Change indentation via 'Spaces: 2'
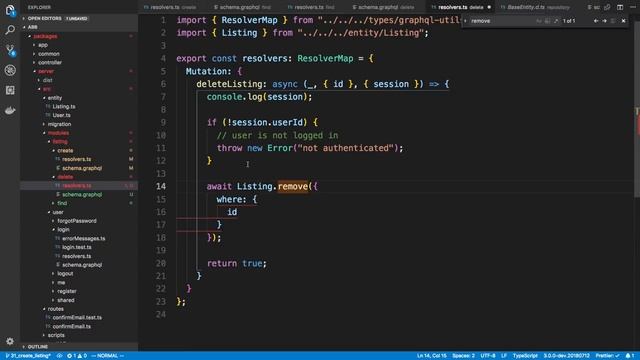The width and height of the screenshot is (640, 360). point(463,356)
